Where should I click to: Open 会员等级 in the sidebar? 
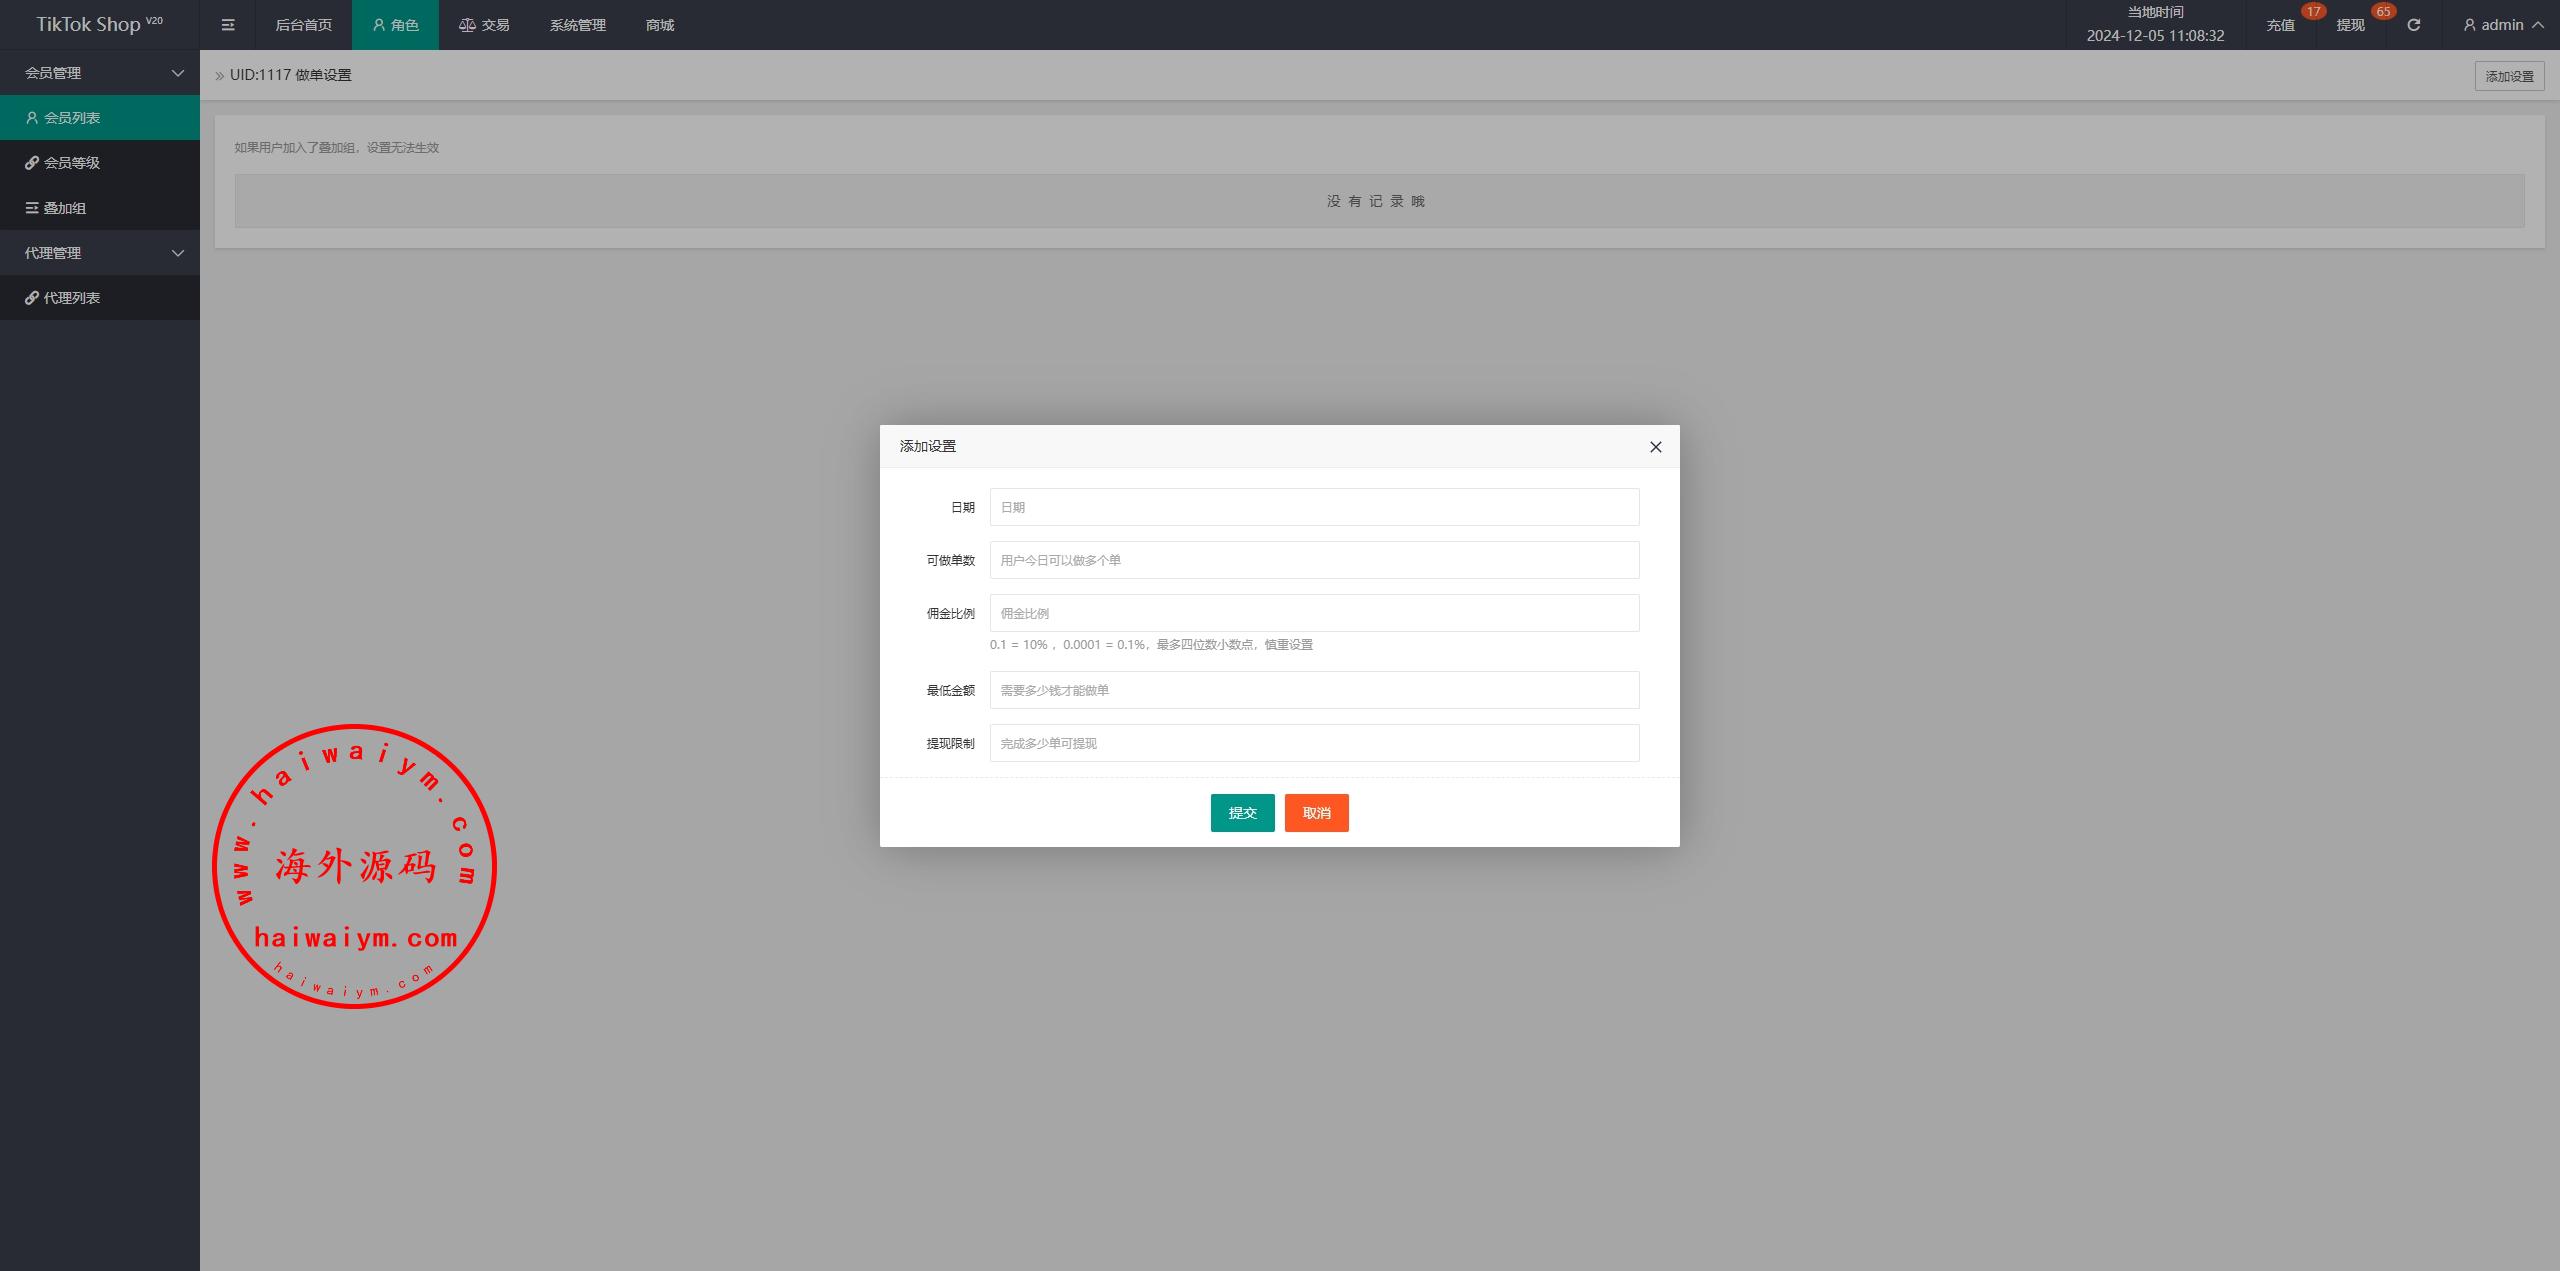72,163
